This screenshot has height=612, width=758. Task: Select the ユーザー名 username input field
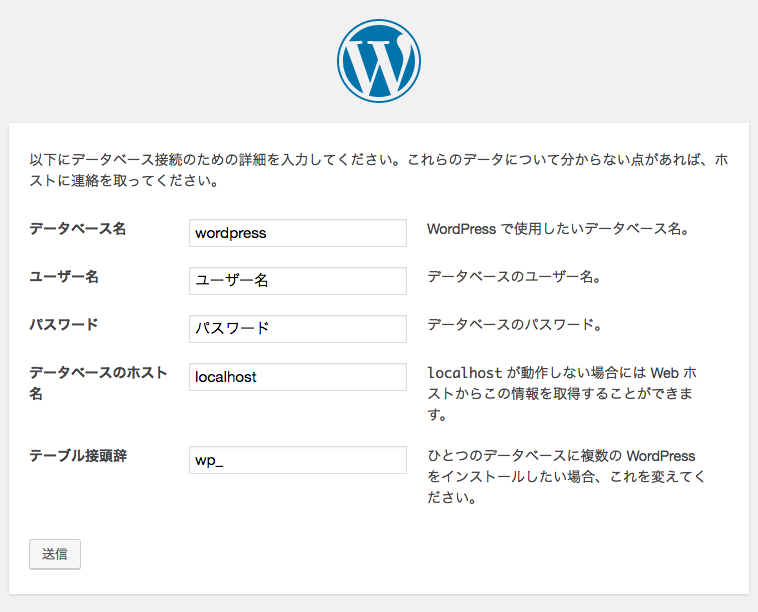298,281
